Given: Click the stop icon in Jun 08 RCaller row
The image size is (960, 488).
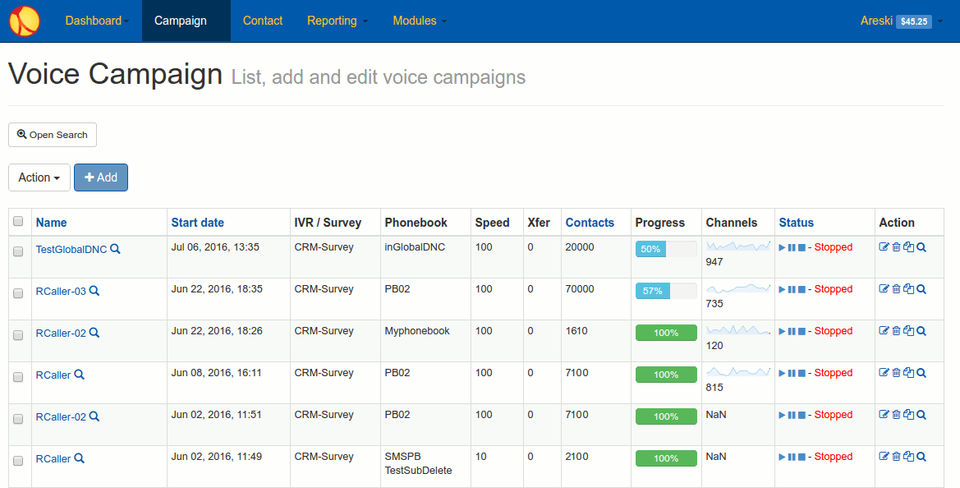Looking at the screenshot, I should point(802,373).
